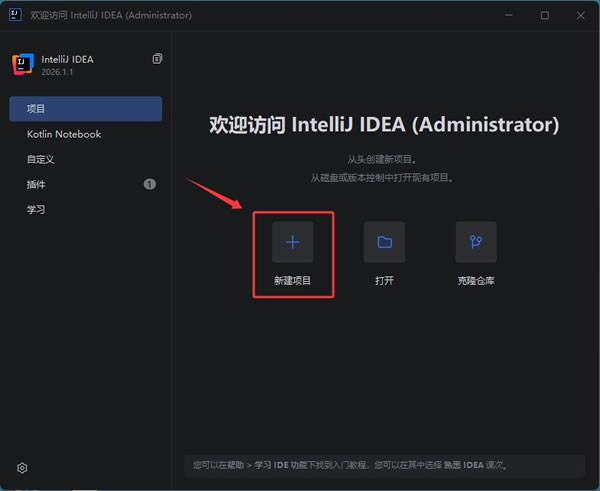Image resolution: width=600 pixels, height=491 pixels.
Task: Click the Clone Repository branch icon
Action: (x=476, y=242)
